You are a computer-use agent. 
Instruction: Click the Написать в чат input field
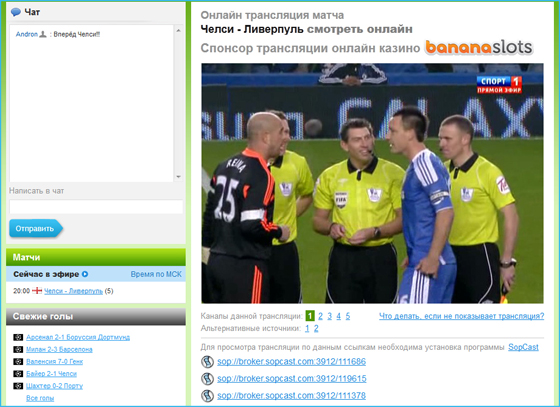(x=96, y=207)
